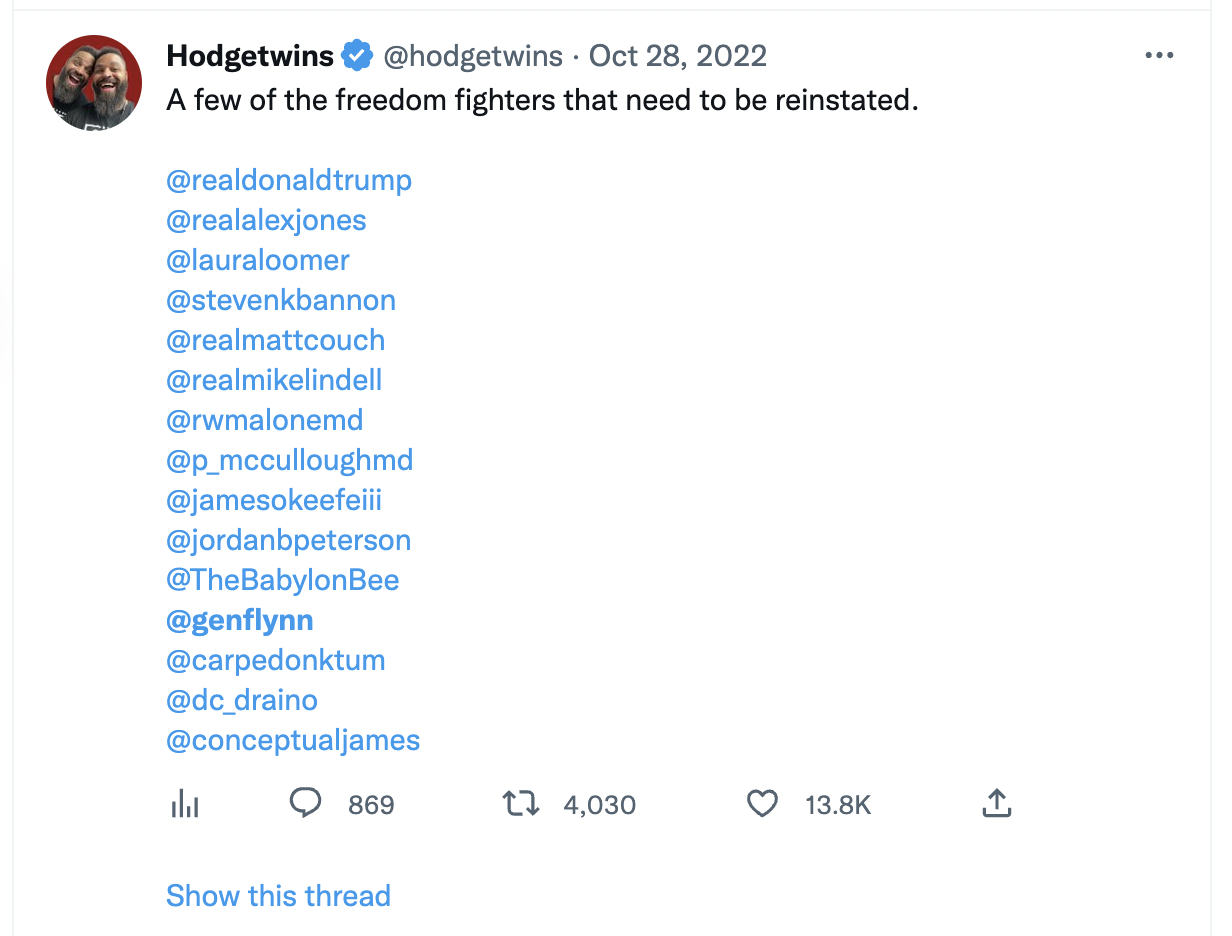This screenshot has width=1232, height=936.
Task: Click the @realalexjones mention
Action: (266, 220)
